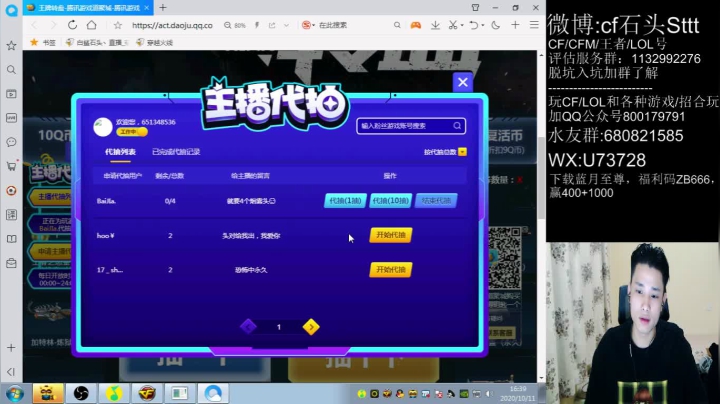
Task: Click the plus icon in browser toolbar
Action: point(515,25)
